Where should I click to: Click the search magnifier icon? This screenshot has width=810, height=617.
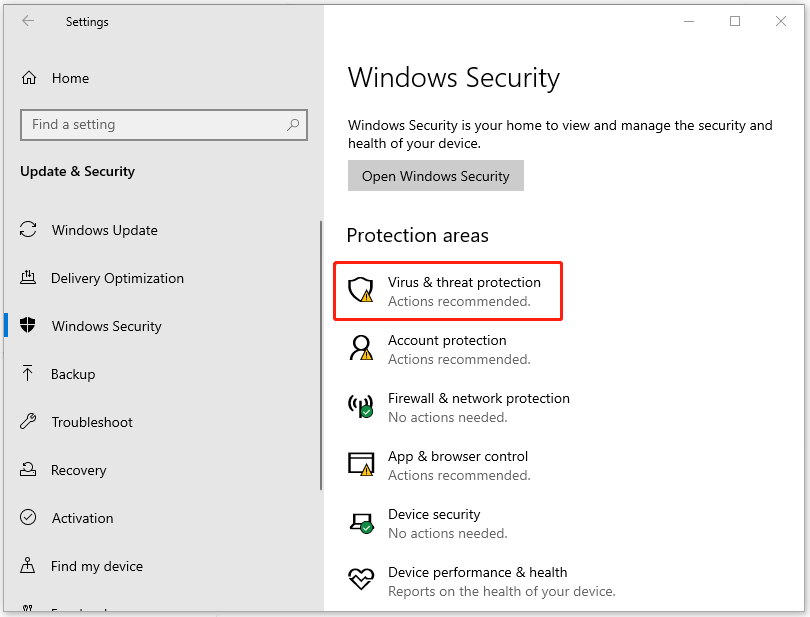pos(293,125)
